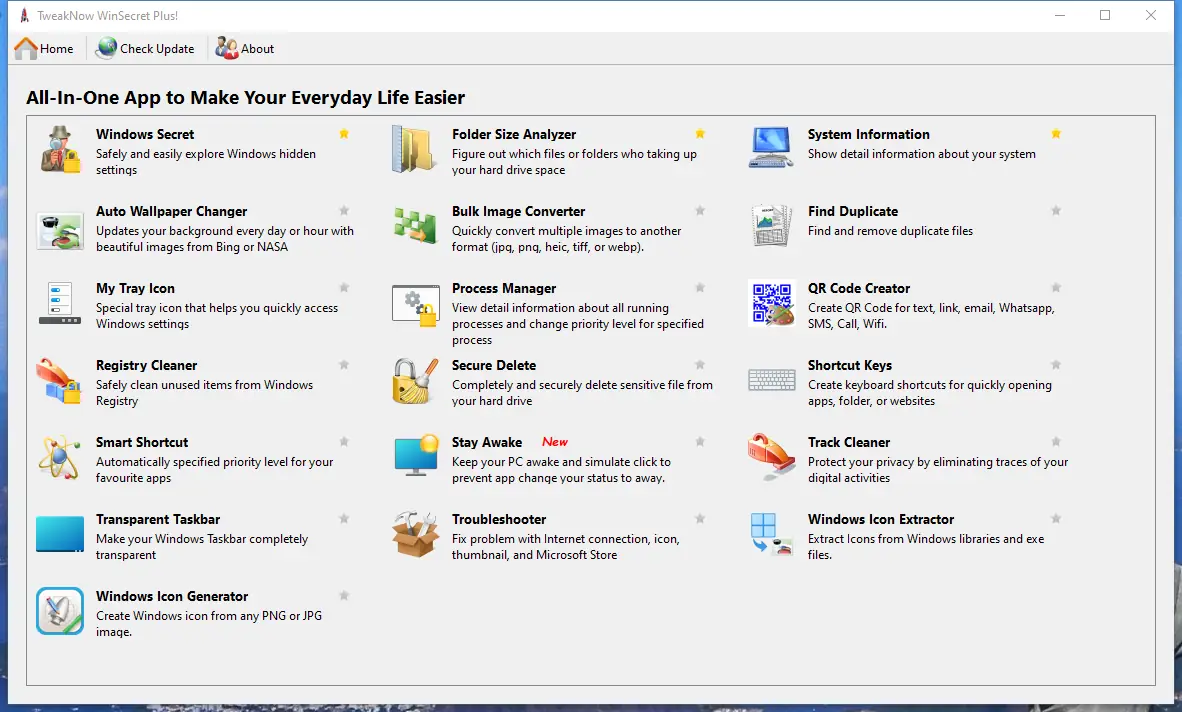Click the Folder Size Analyzer folder icon
This screenshot has width=1182, height=712.
point(415,149)
